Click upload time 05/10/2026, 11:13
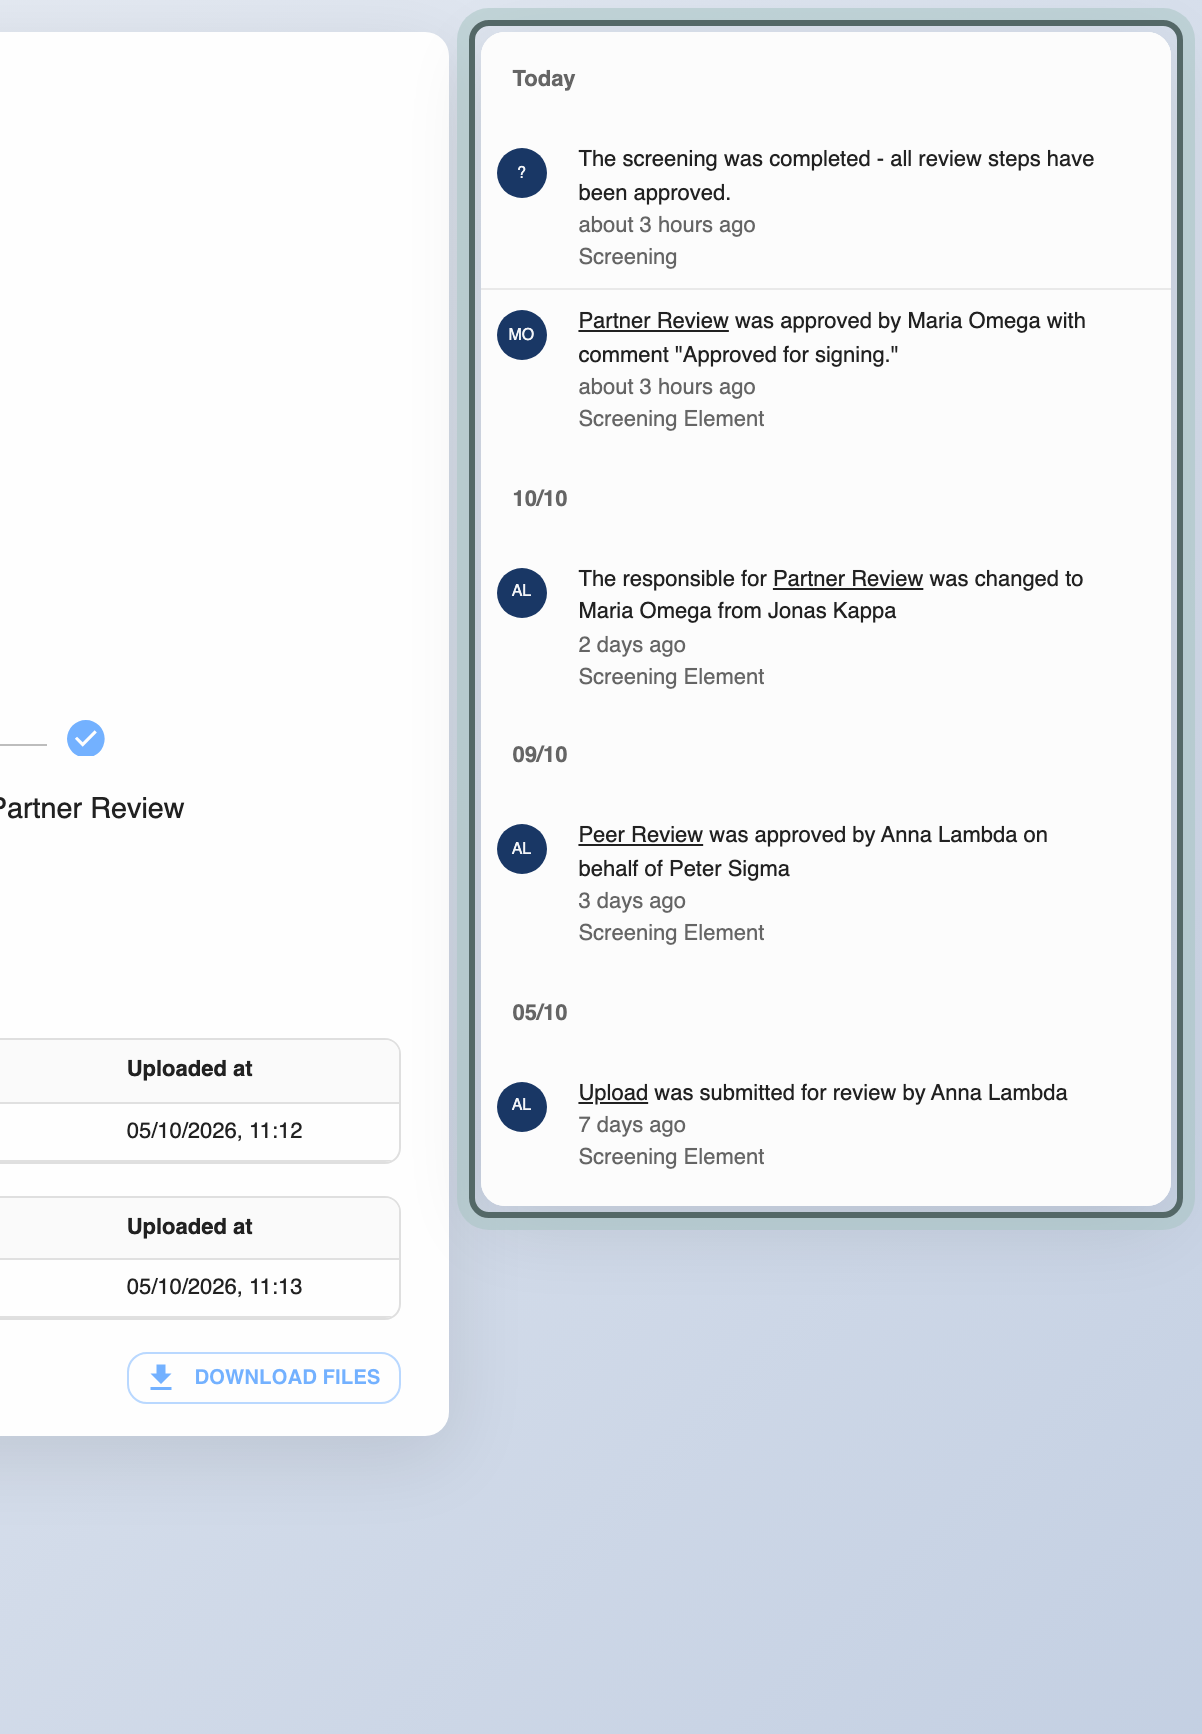 pos(214,1287)
